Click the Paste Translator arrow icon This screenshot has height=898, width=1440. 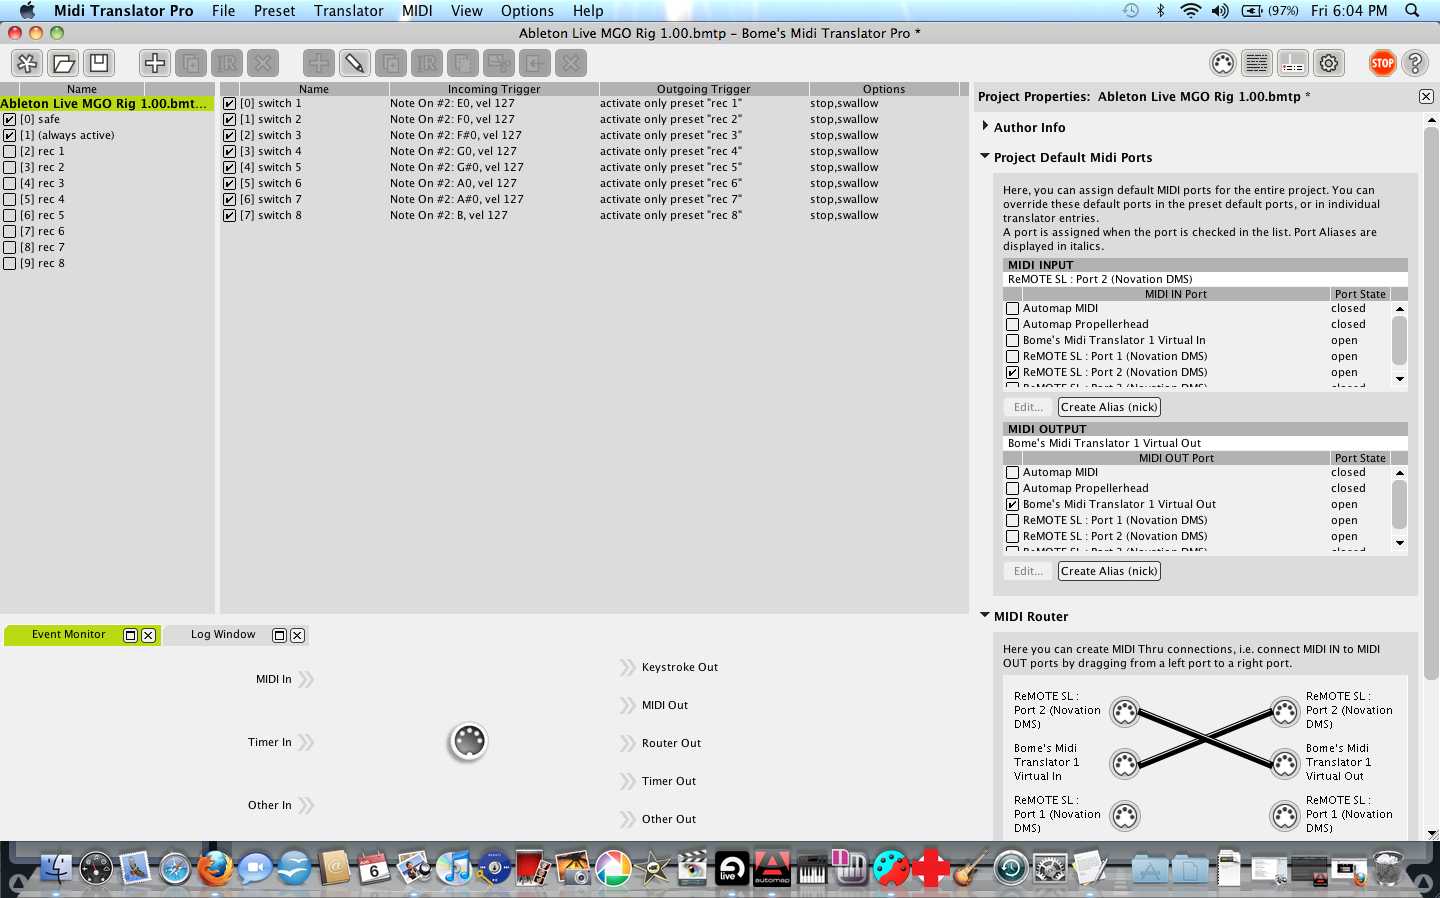pos(535,63)
